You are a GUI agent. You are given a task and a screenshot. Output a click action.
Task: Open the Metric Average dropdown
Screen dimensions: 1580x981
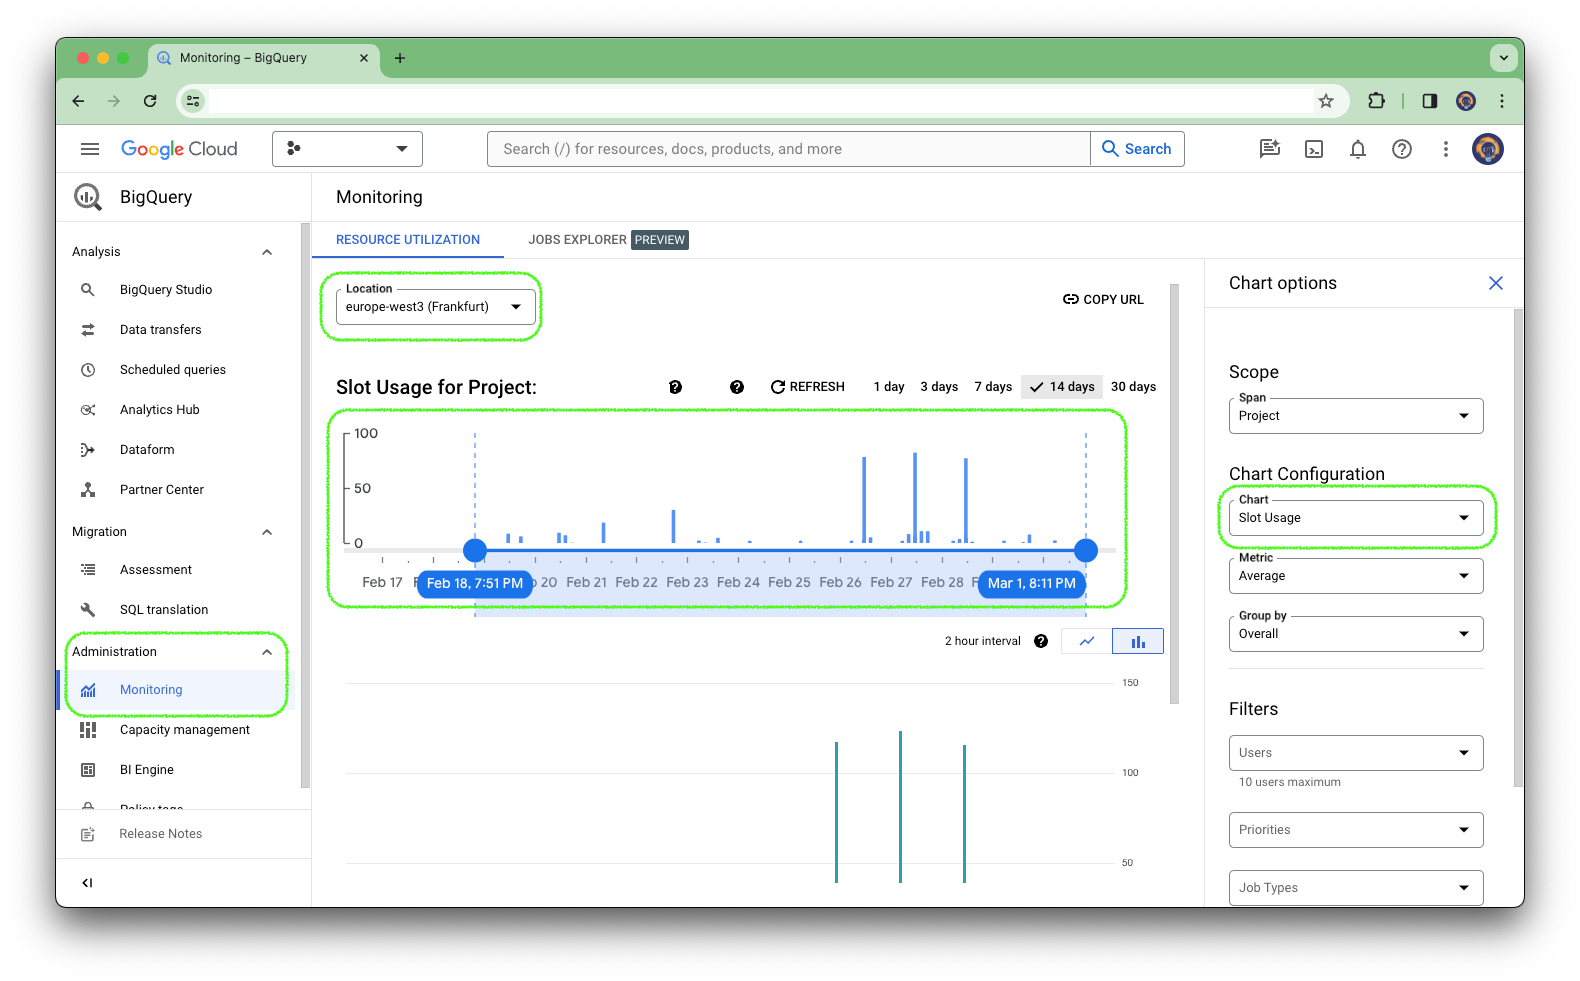pos(1356,576)
